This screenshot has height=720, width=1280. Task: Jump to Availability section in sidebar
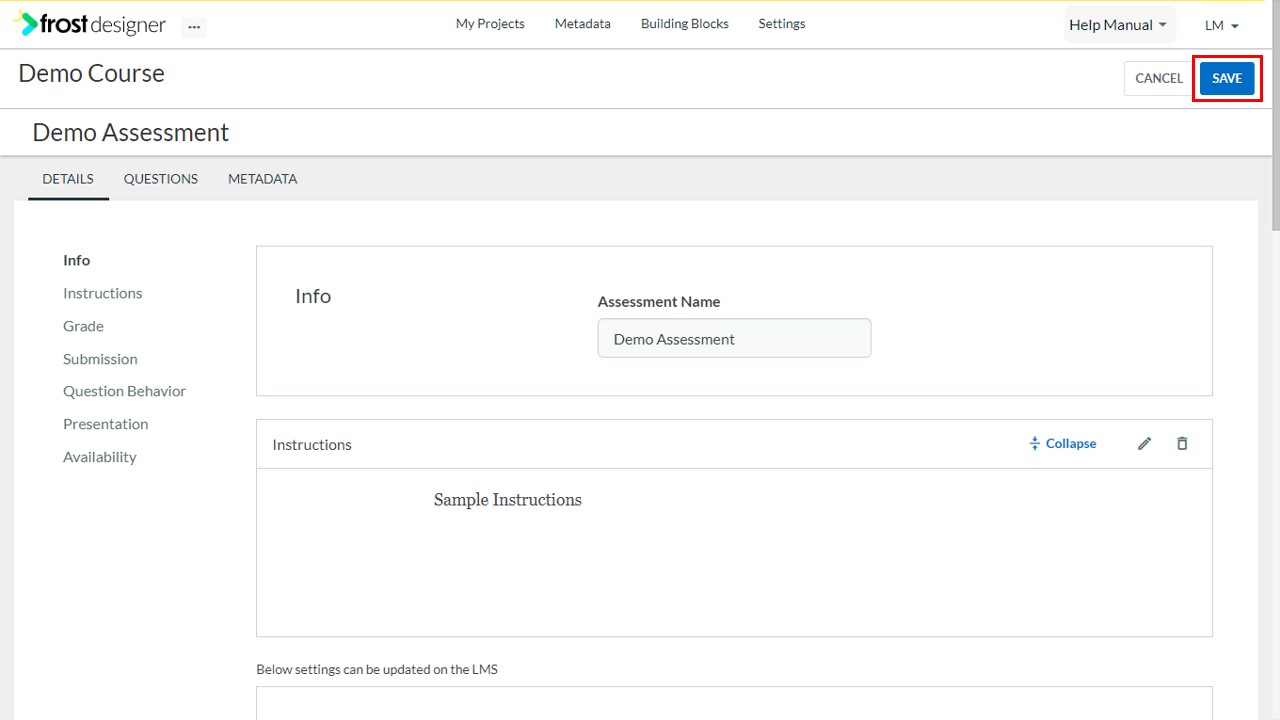[99, 457]
